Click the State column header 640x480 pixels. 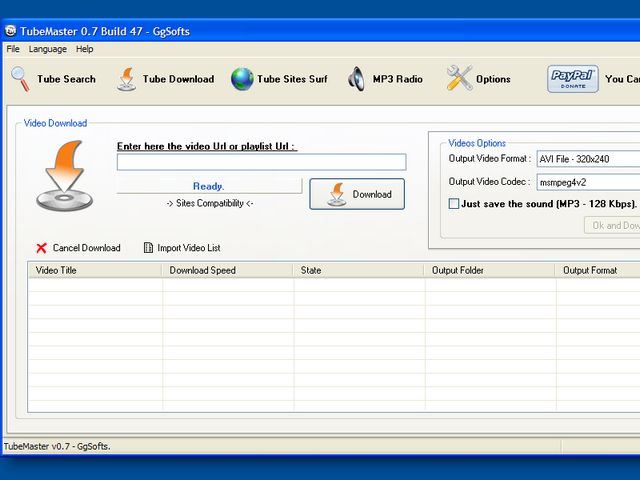click(x=359, y=270)
